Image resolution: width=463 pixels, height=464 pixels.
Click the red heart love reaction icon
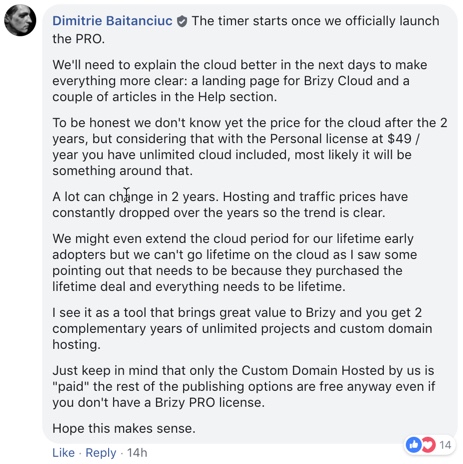coord(428,445)
